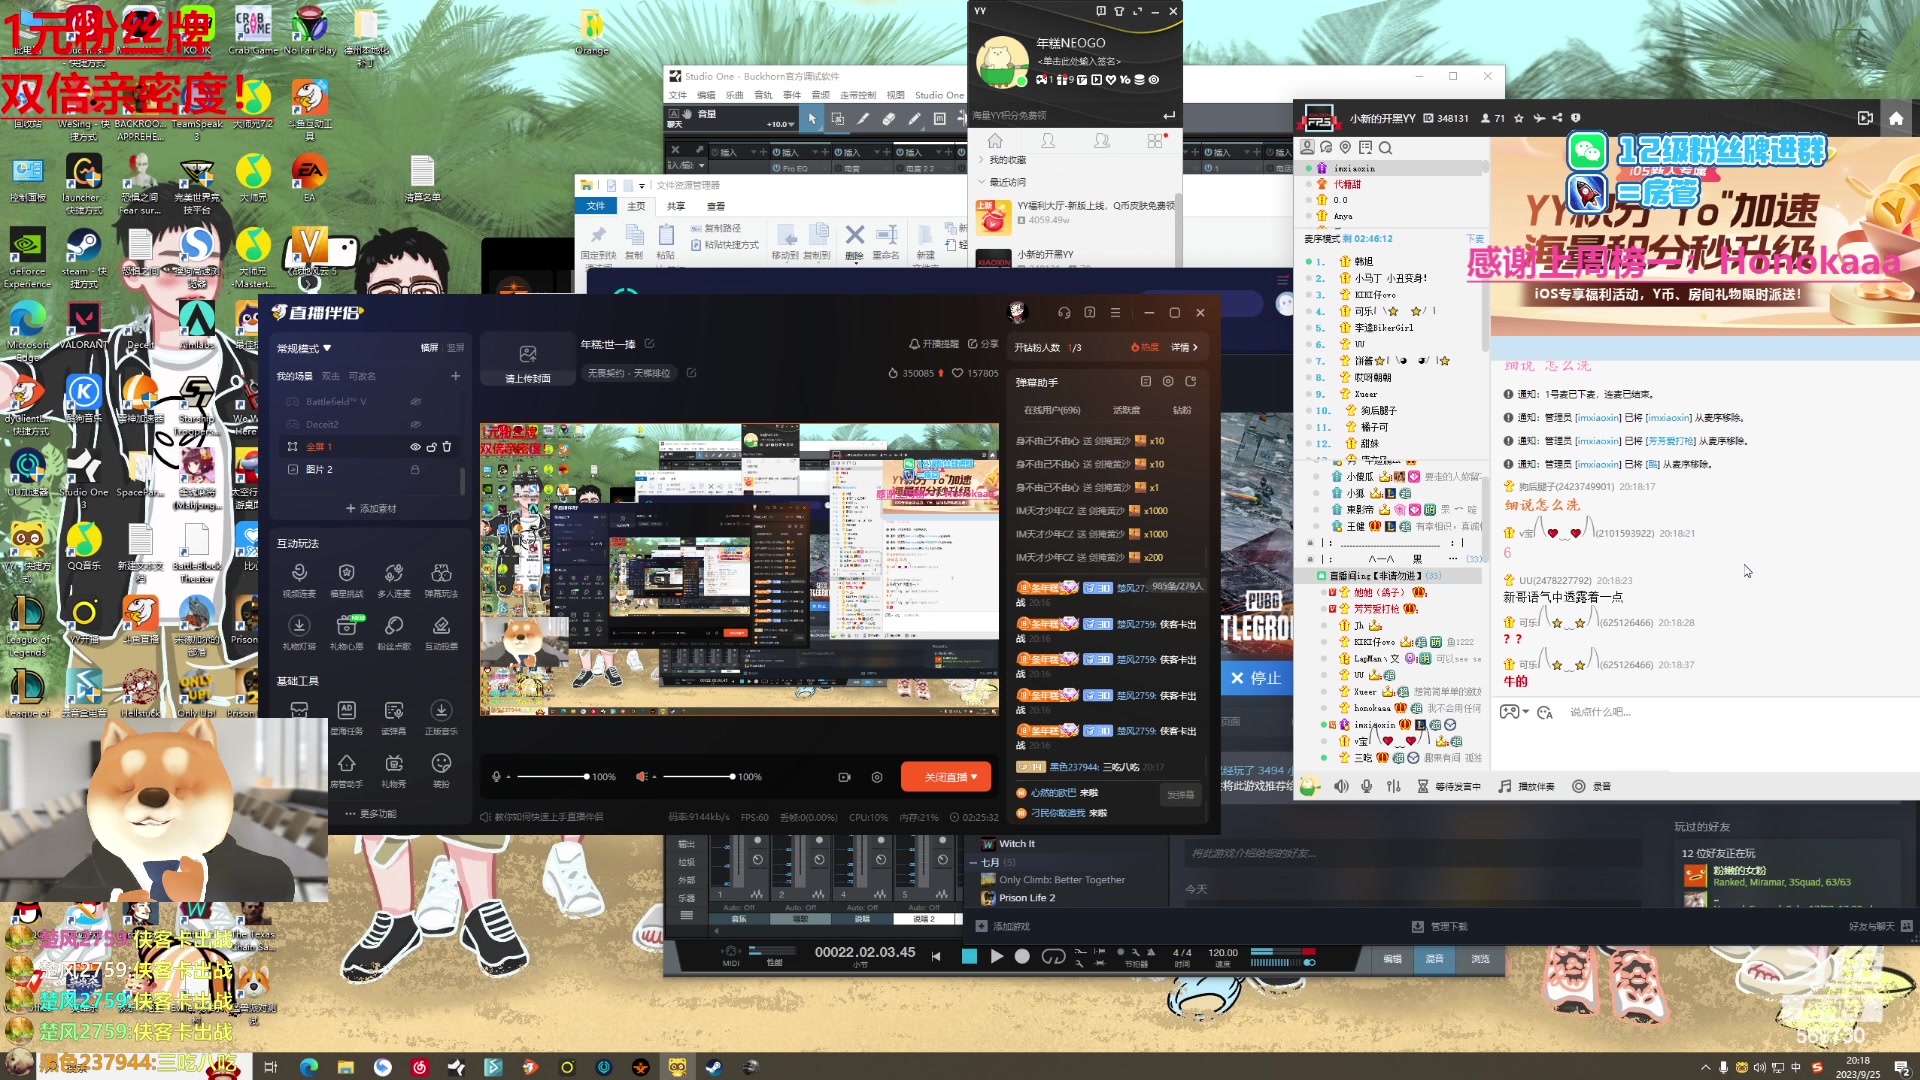Viewport: 1920px width, 1080px height.
Task: Switch to 在线用户(696) tab
Action: click(x=1052, y=410)
